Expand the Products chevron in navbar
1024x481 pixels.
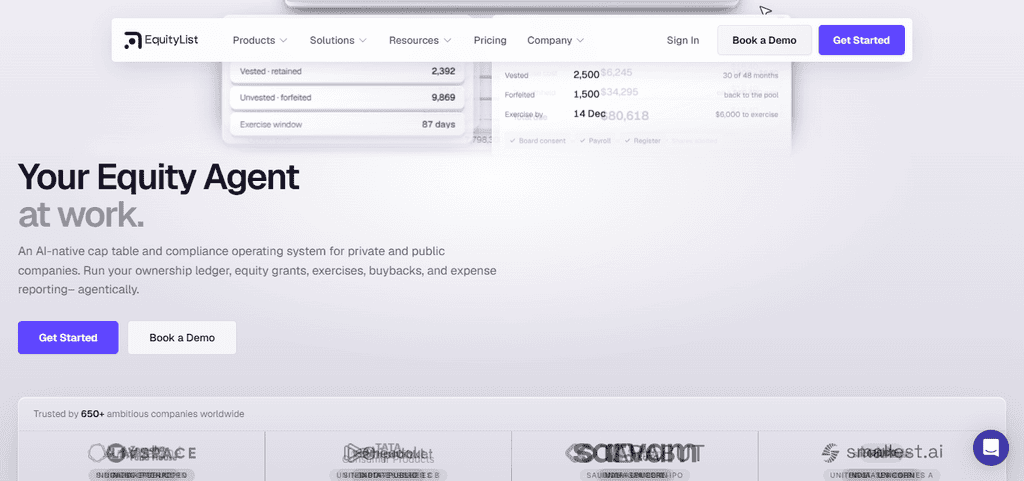pos(283,40)
